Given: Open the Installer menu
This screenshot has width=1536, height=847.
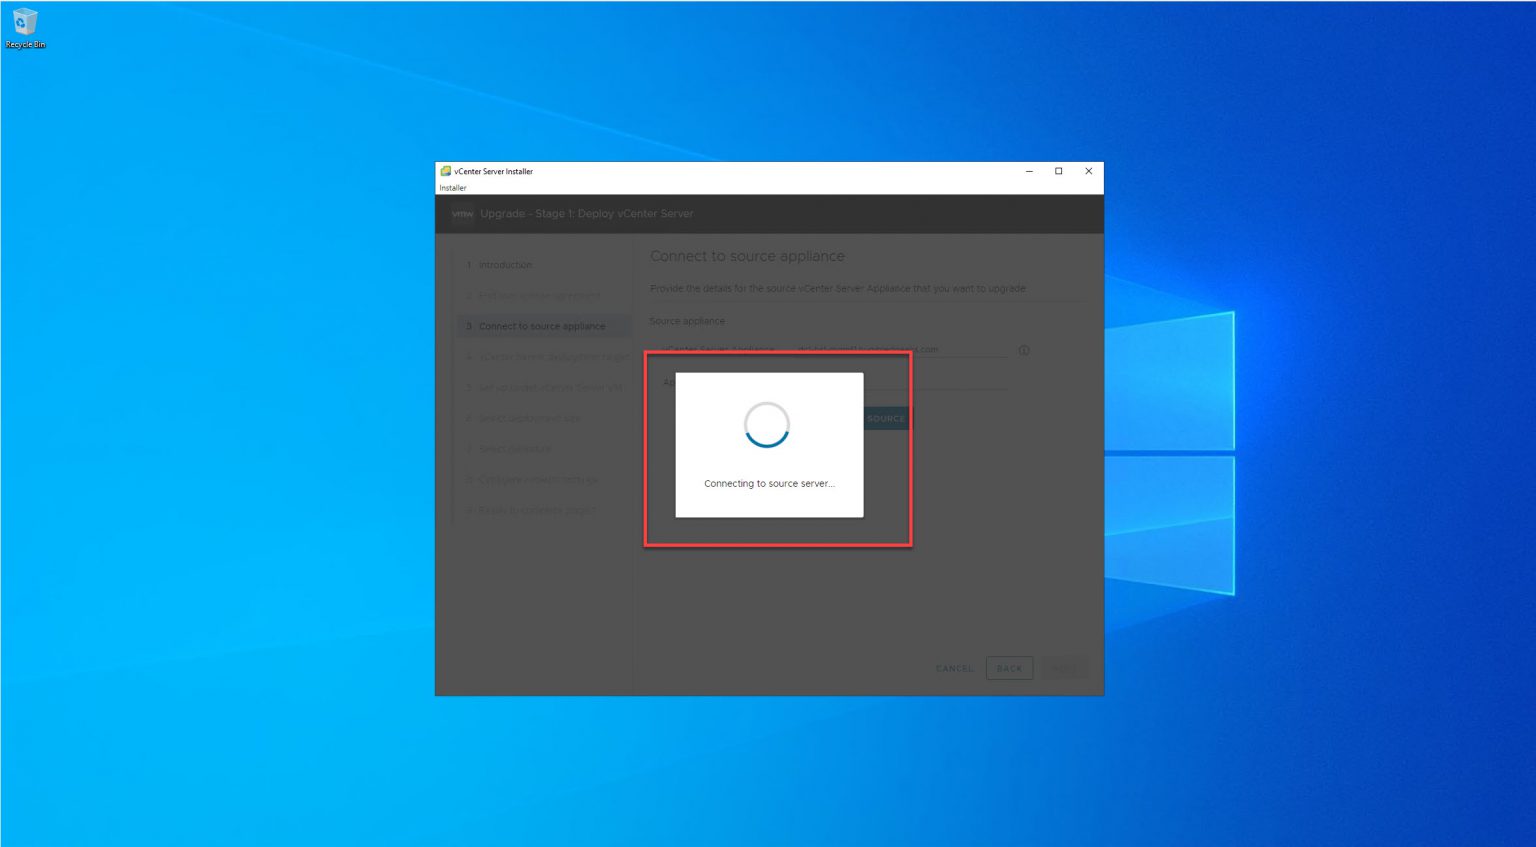Looking at the screenshot, I should 452,187.
